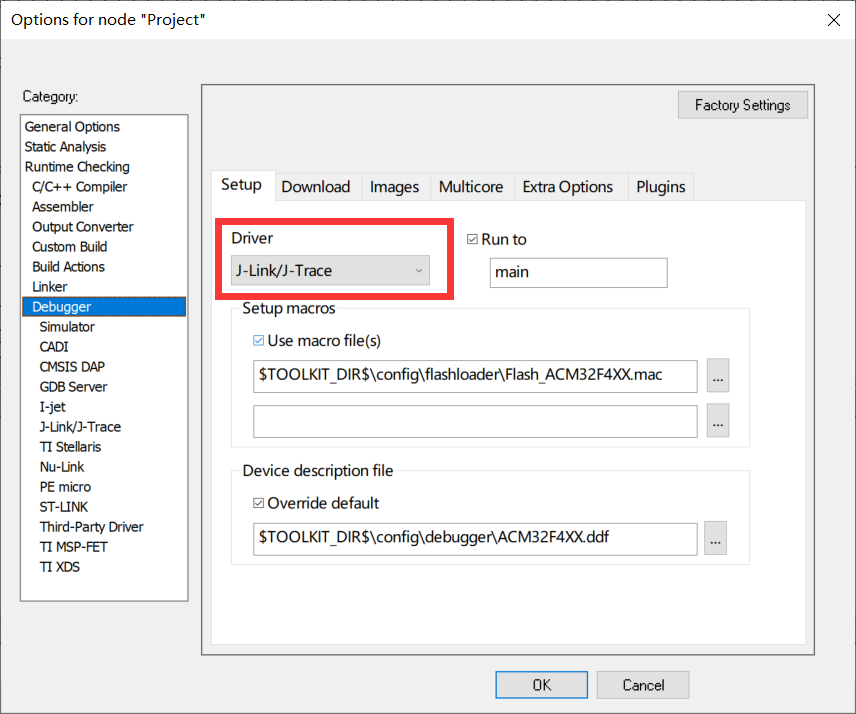Select J-Link/J-Trace in the category list

[x=80, y=427]
